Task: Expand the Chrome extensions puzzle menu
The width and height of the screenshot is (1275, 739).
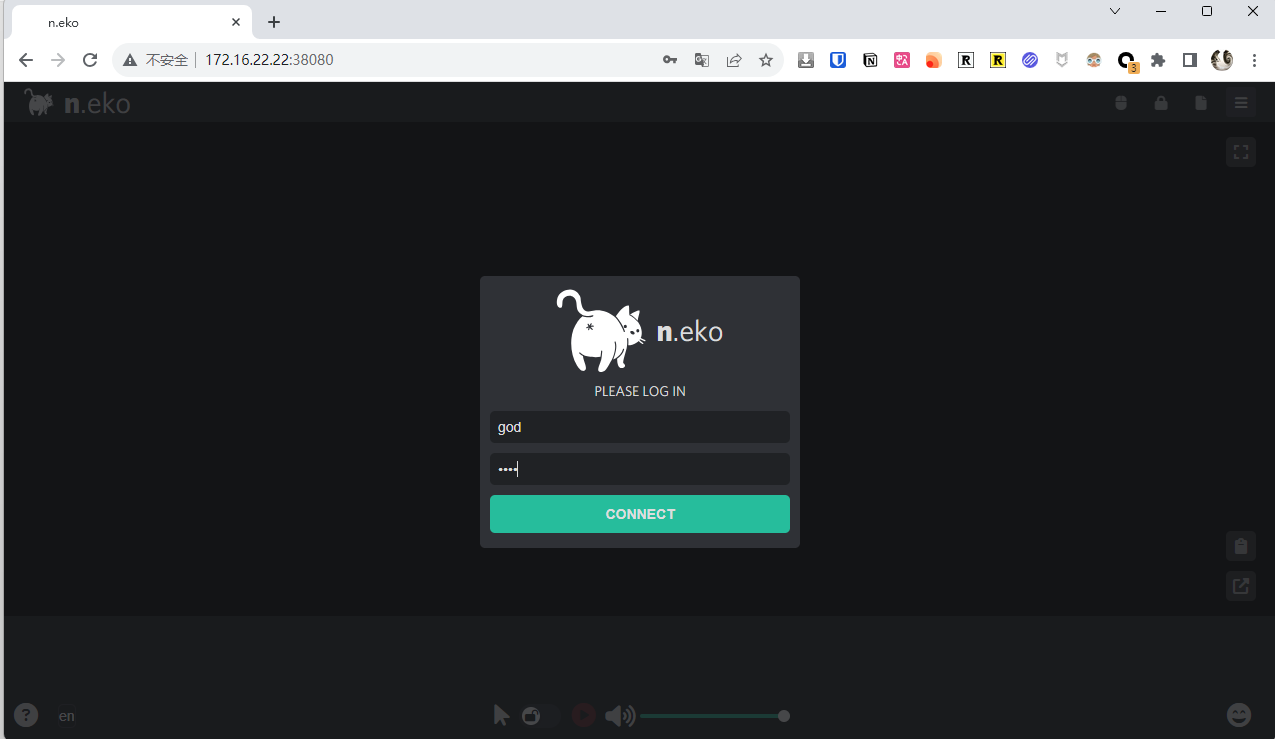Action: pos(1158,60)
